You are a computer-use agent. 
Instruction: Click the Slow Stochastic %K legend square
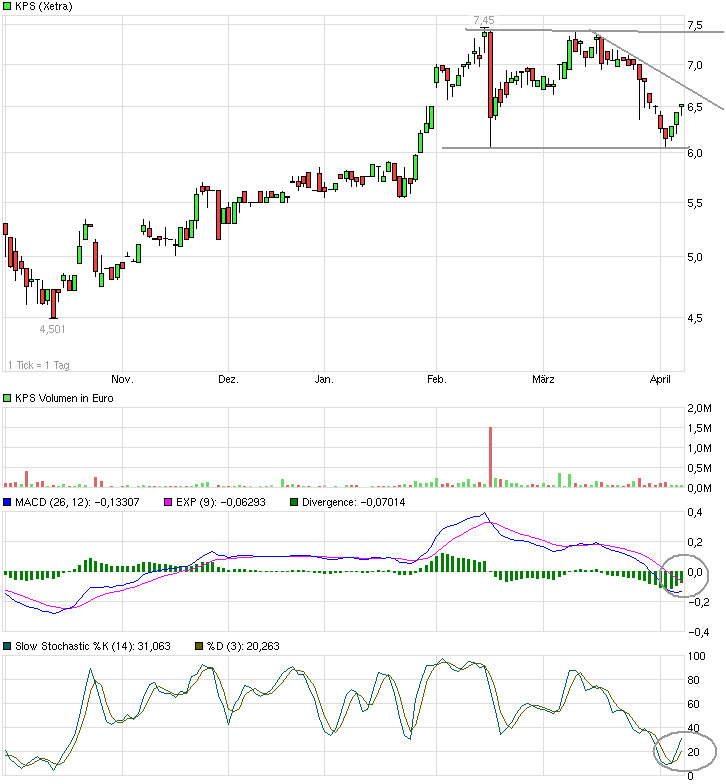[x=8, y=646]
